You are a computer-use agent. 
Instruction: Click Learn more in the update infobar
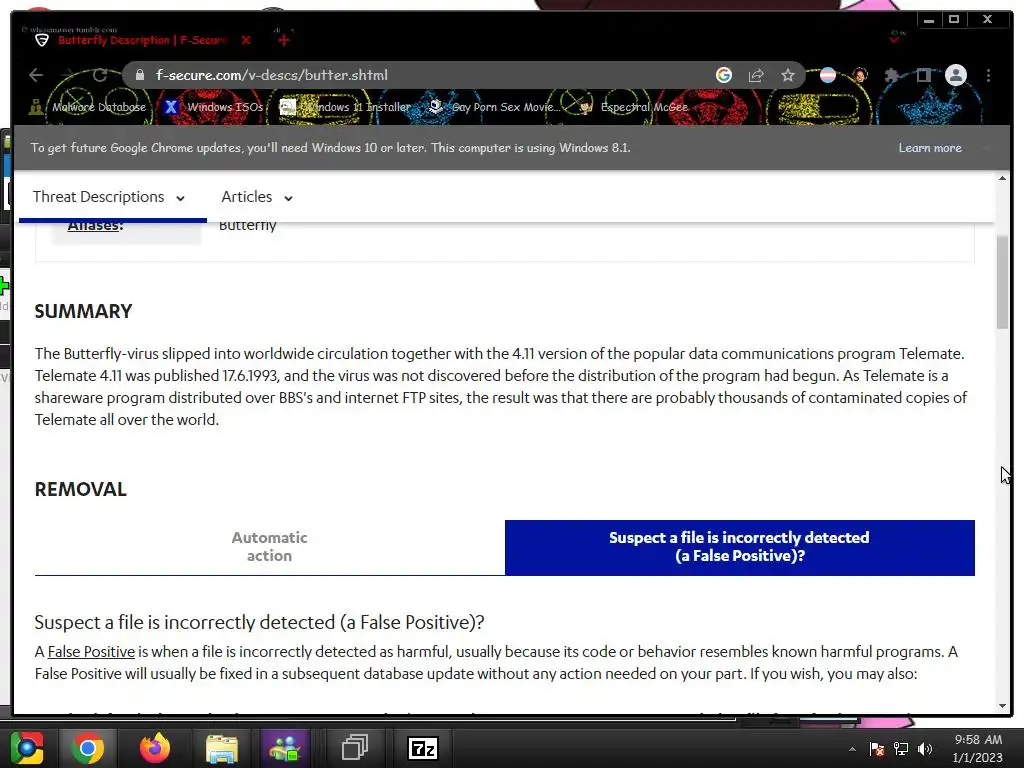[930, 148]
